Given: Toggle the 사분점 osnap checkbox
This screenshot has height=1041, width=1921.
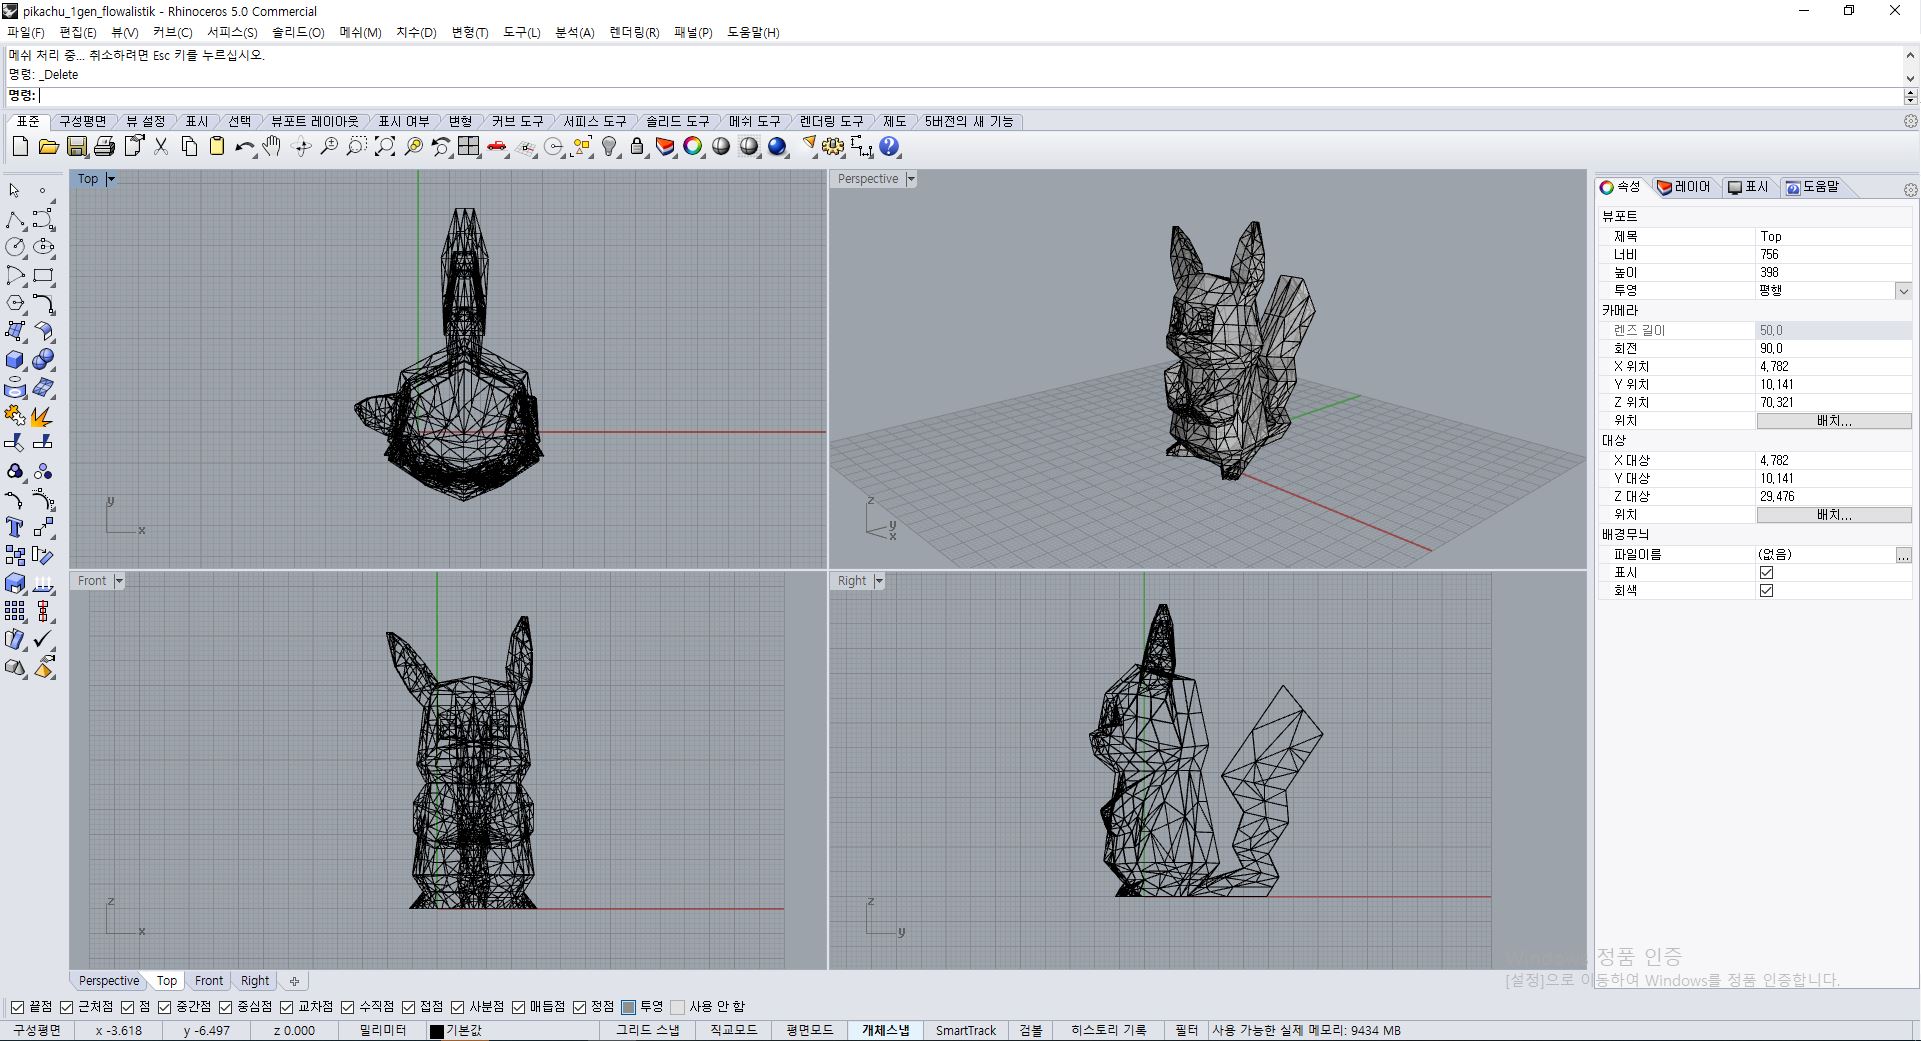Looking at the screenshot, I should [458, 1007].
